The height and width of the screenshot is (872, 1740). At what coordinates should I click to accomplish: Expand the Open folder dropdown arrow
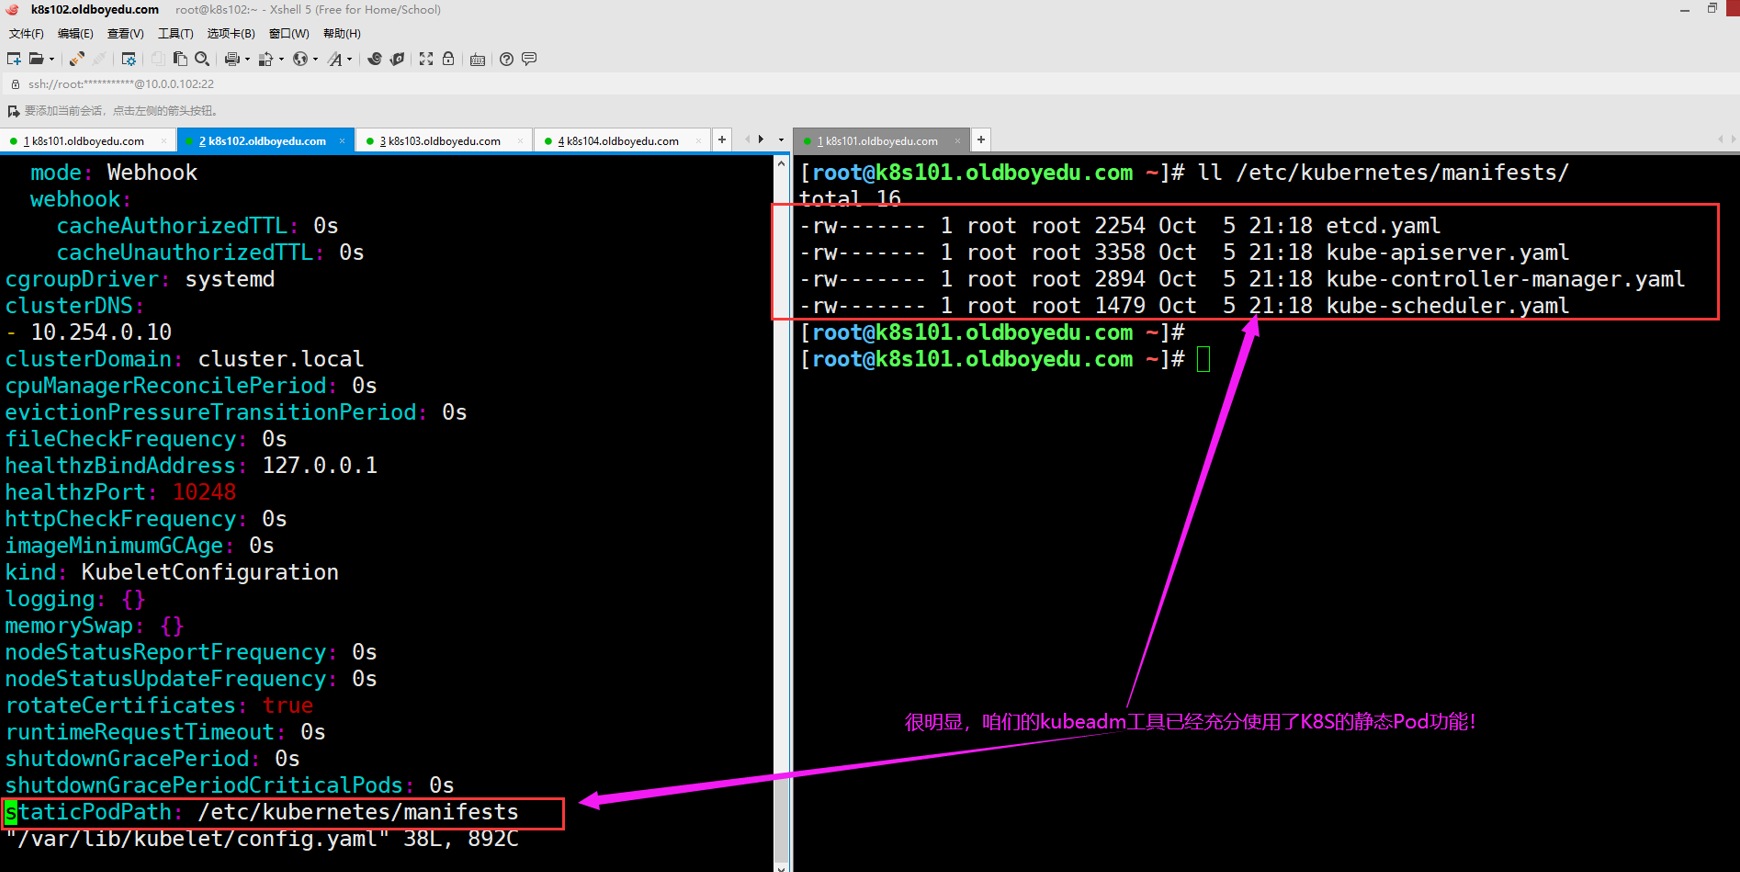point(52,60)
